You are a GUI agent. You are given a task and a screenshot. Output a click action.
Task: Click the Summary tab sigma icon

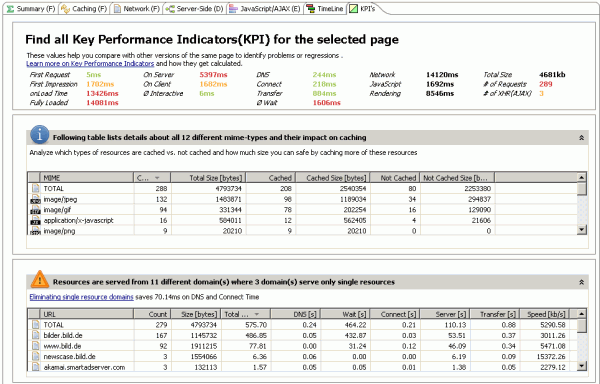click(x=10, y=8)
